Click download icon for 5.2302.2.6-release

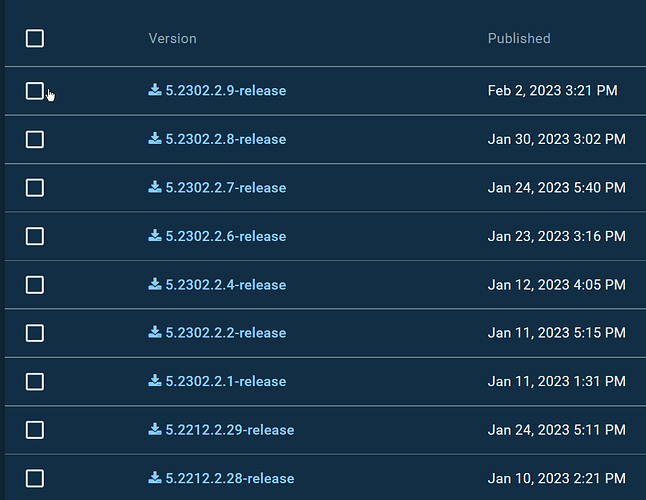click(155, 236)
